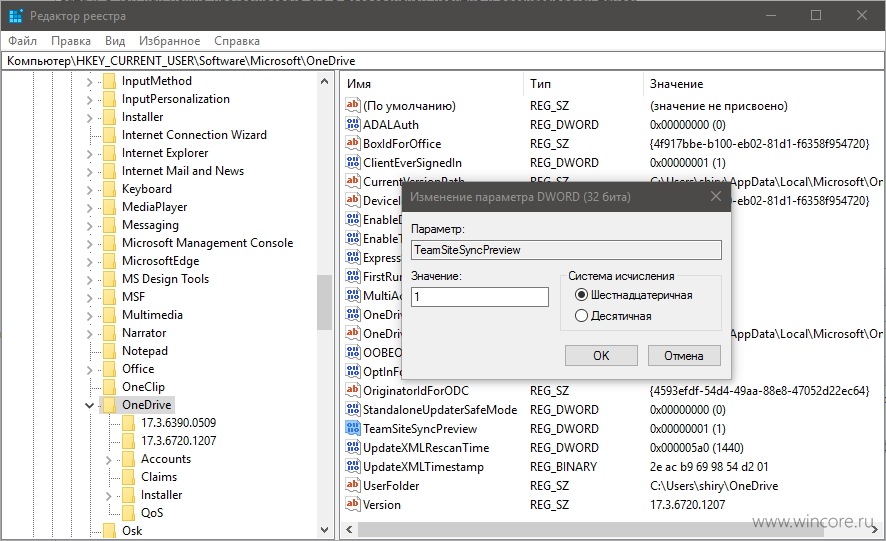Close the DWORD edit dialog
The width and height of the screenshot is (886, 541).
pyautogui.click(x=715, y=196)
